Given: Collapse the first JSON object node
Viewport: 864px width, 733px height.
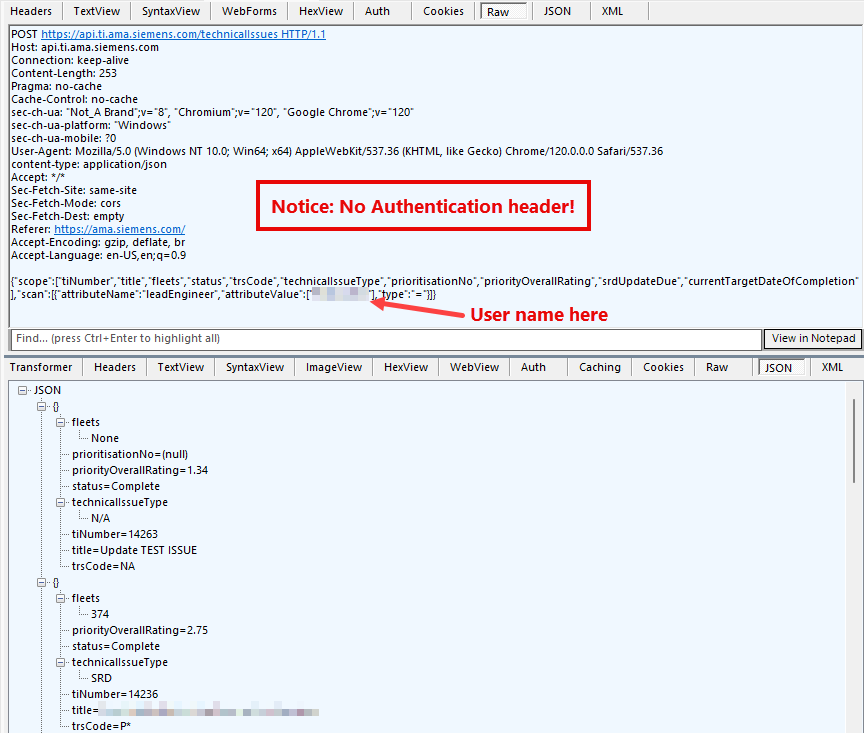Looking at the screenshot, I should pyautogui.click(x=41, y=407).
